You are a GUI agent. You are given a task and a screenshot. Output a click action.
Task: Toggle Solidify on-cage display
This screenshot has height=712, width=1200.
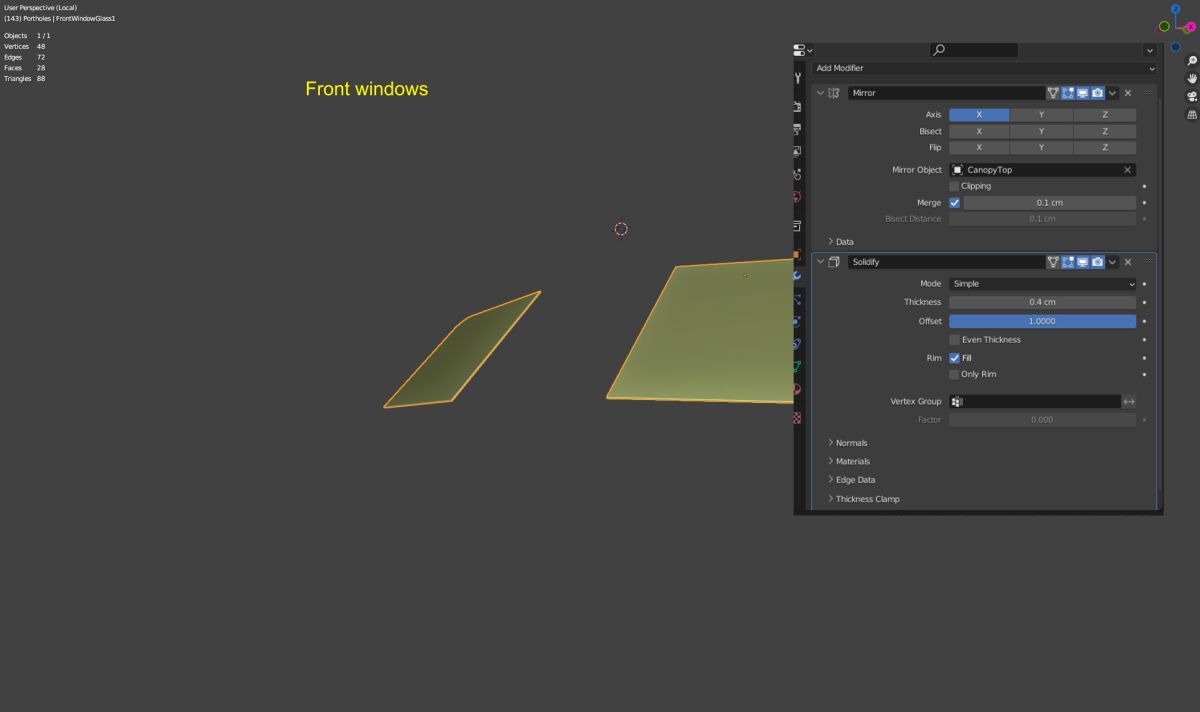[x=1053, y=262]
